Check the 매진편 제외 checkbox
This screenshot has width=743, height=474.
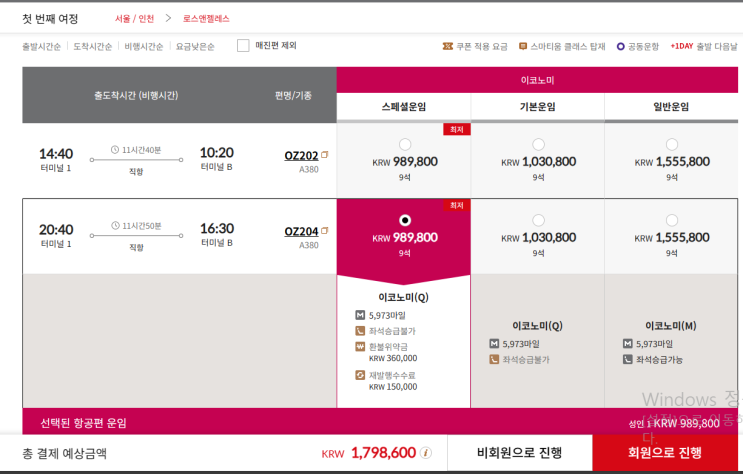243,46
